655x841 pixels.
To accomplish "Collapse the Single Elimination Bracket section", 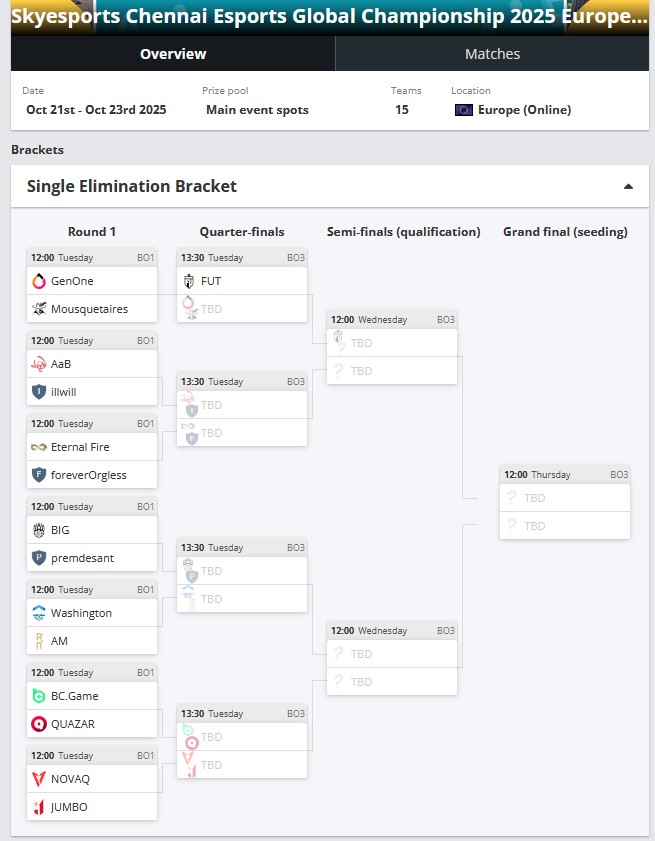I will point(628,186).
